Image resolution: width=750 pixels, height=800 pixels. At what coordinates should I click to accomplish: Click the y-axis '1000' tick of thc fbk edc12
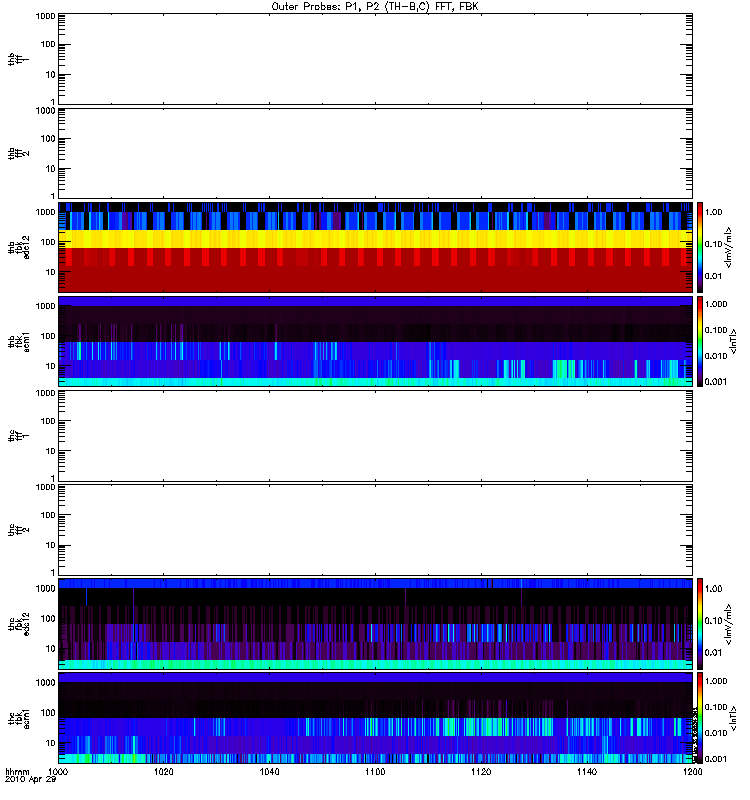(x=45, y=588)
